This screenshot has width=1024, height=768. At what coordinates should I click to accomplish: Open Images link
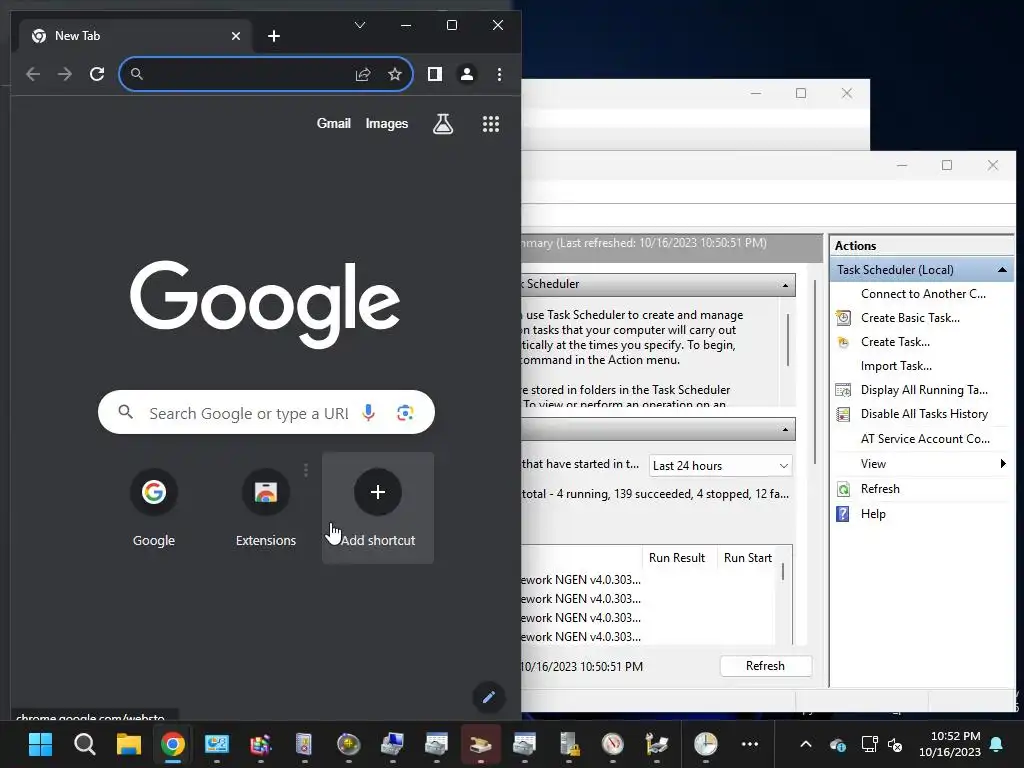(387, 123)
